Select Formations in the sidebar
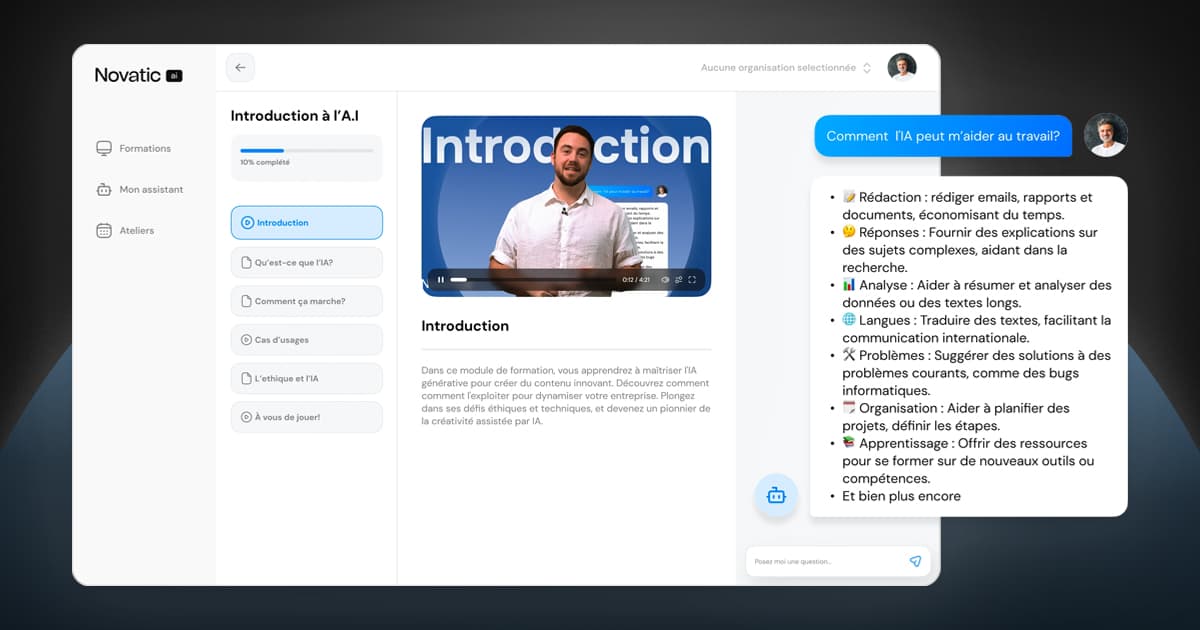The height and width of the screenshot is (630, 1200). pos(146,148)
